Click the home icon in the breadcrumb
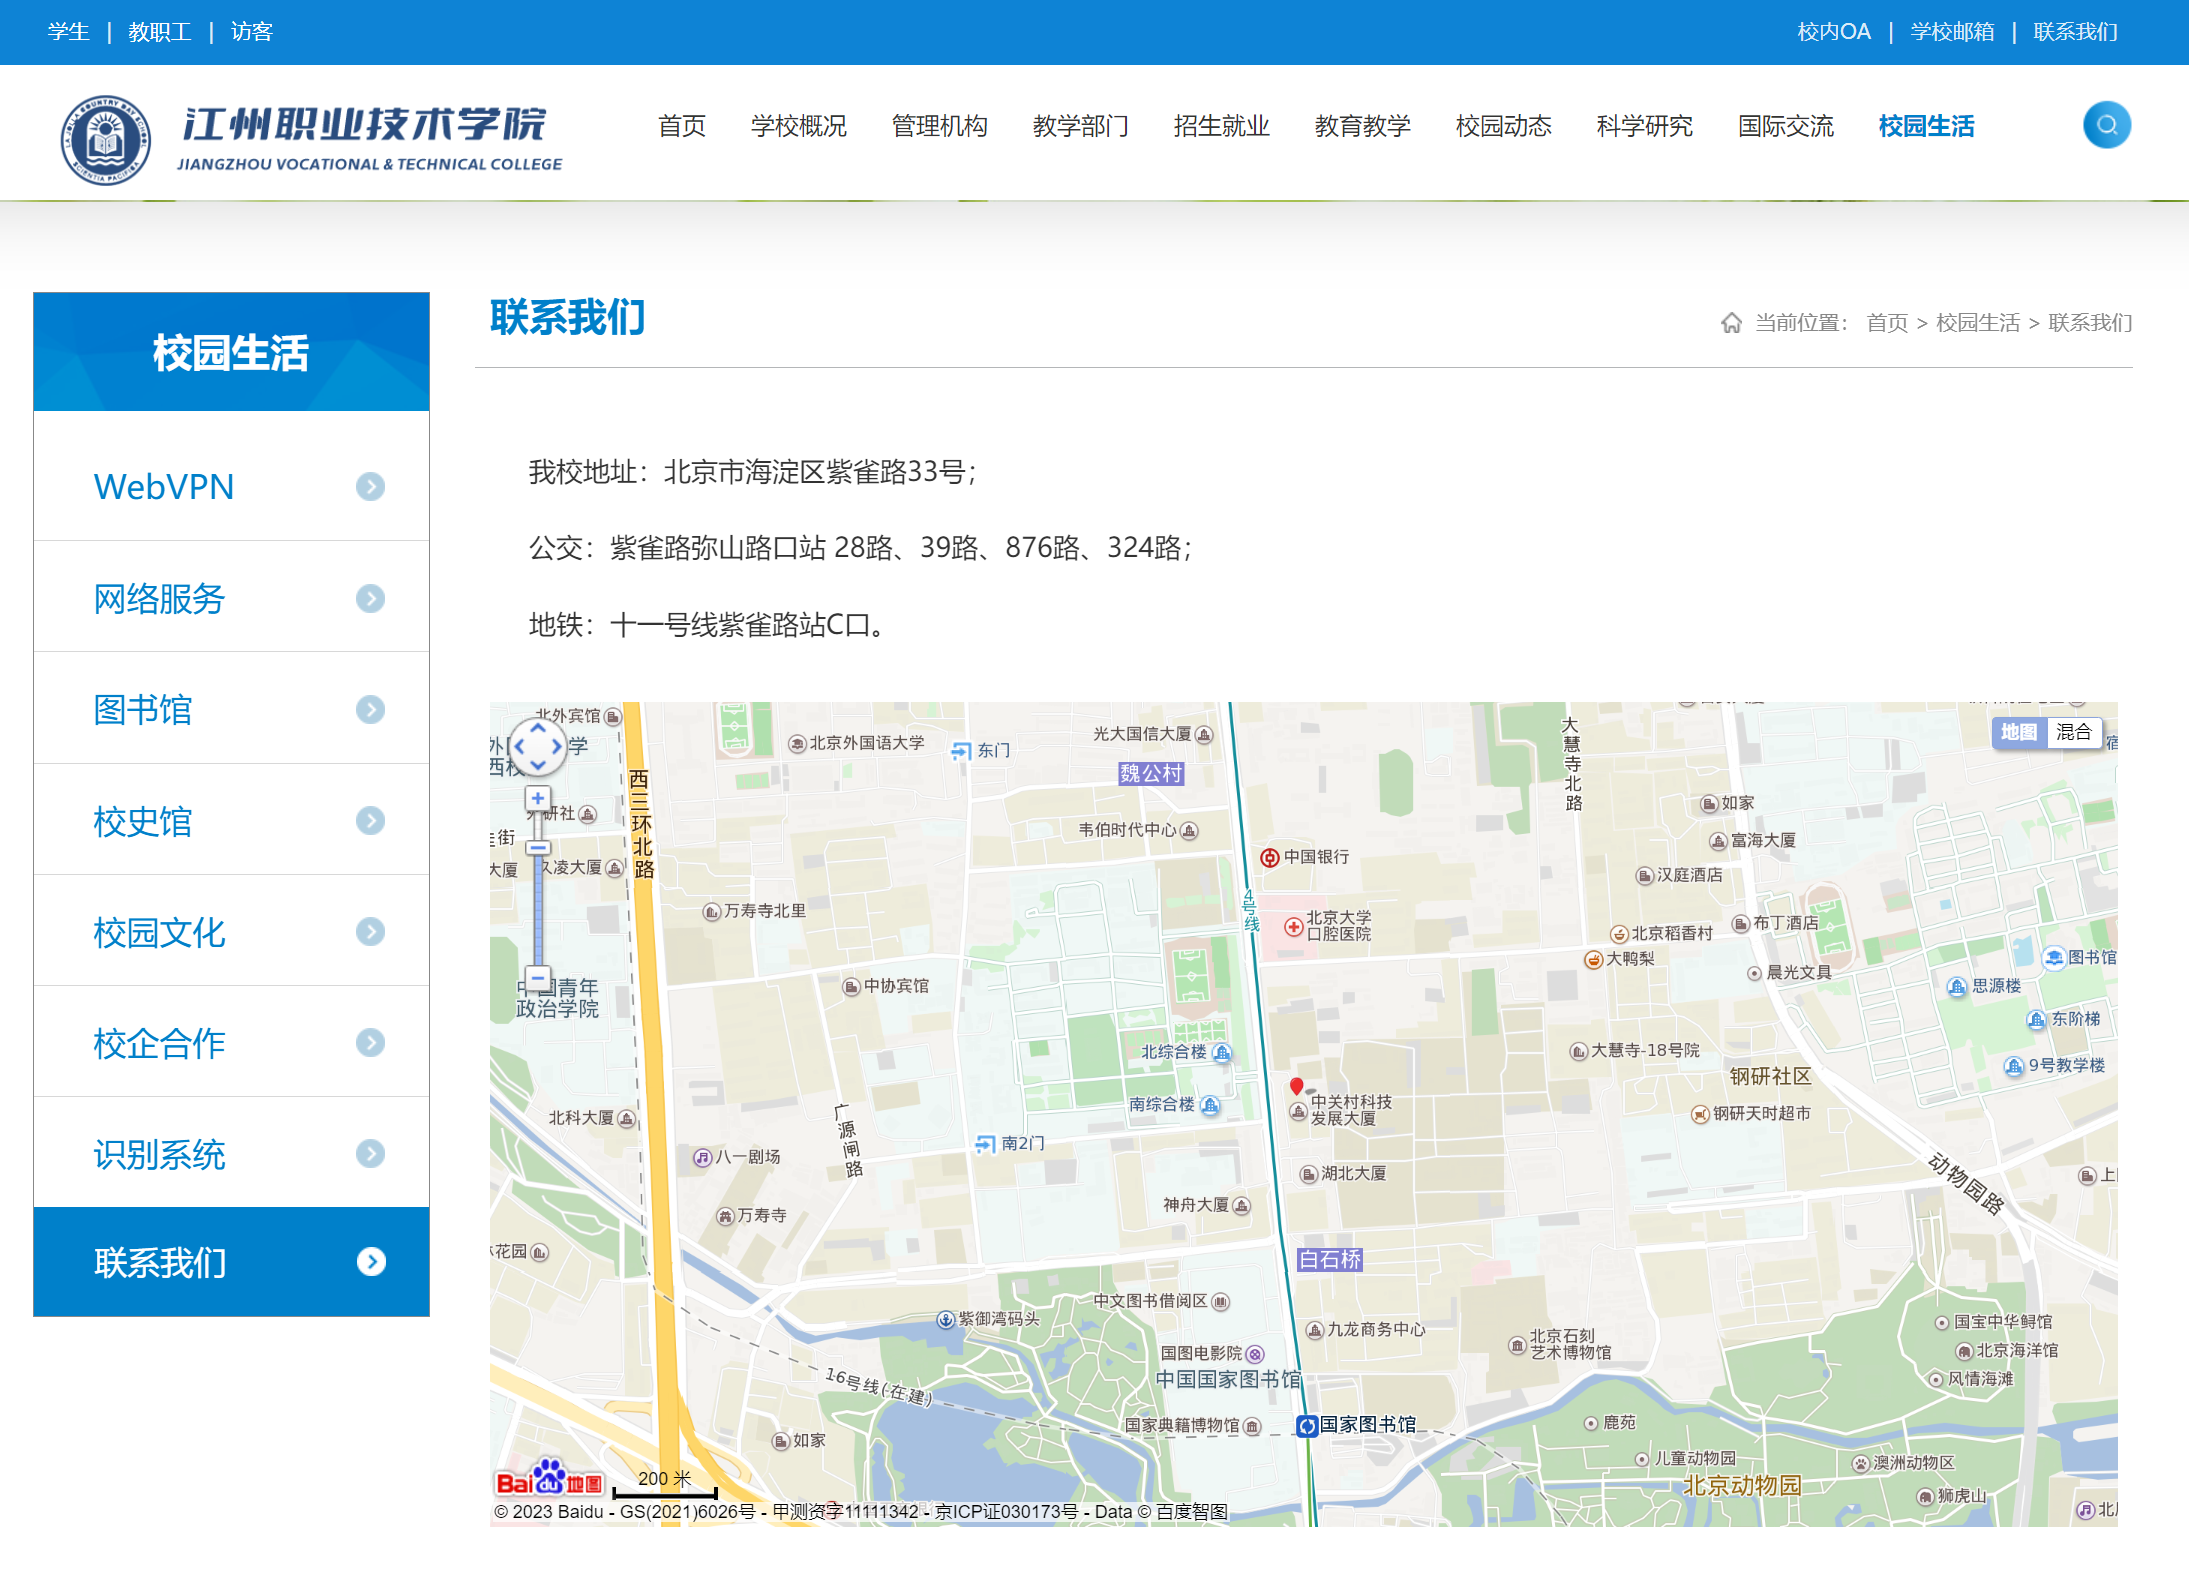Image resolution: width=2189 pixels, height=1587 pixels. [x=1732, y=322]
